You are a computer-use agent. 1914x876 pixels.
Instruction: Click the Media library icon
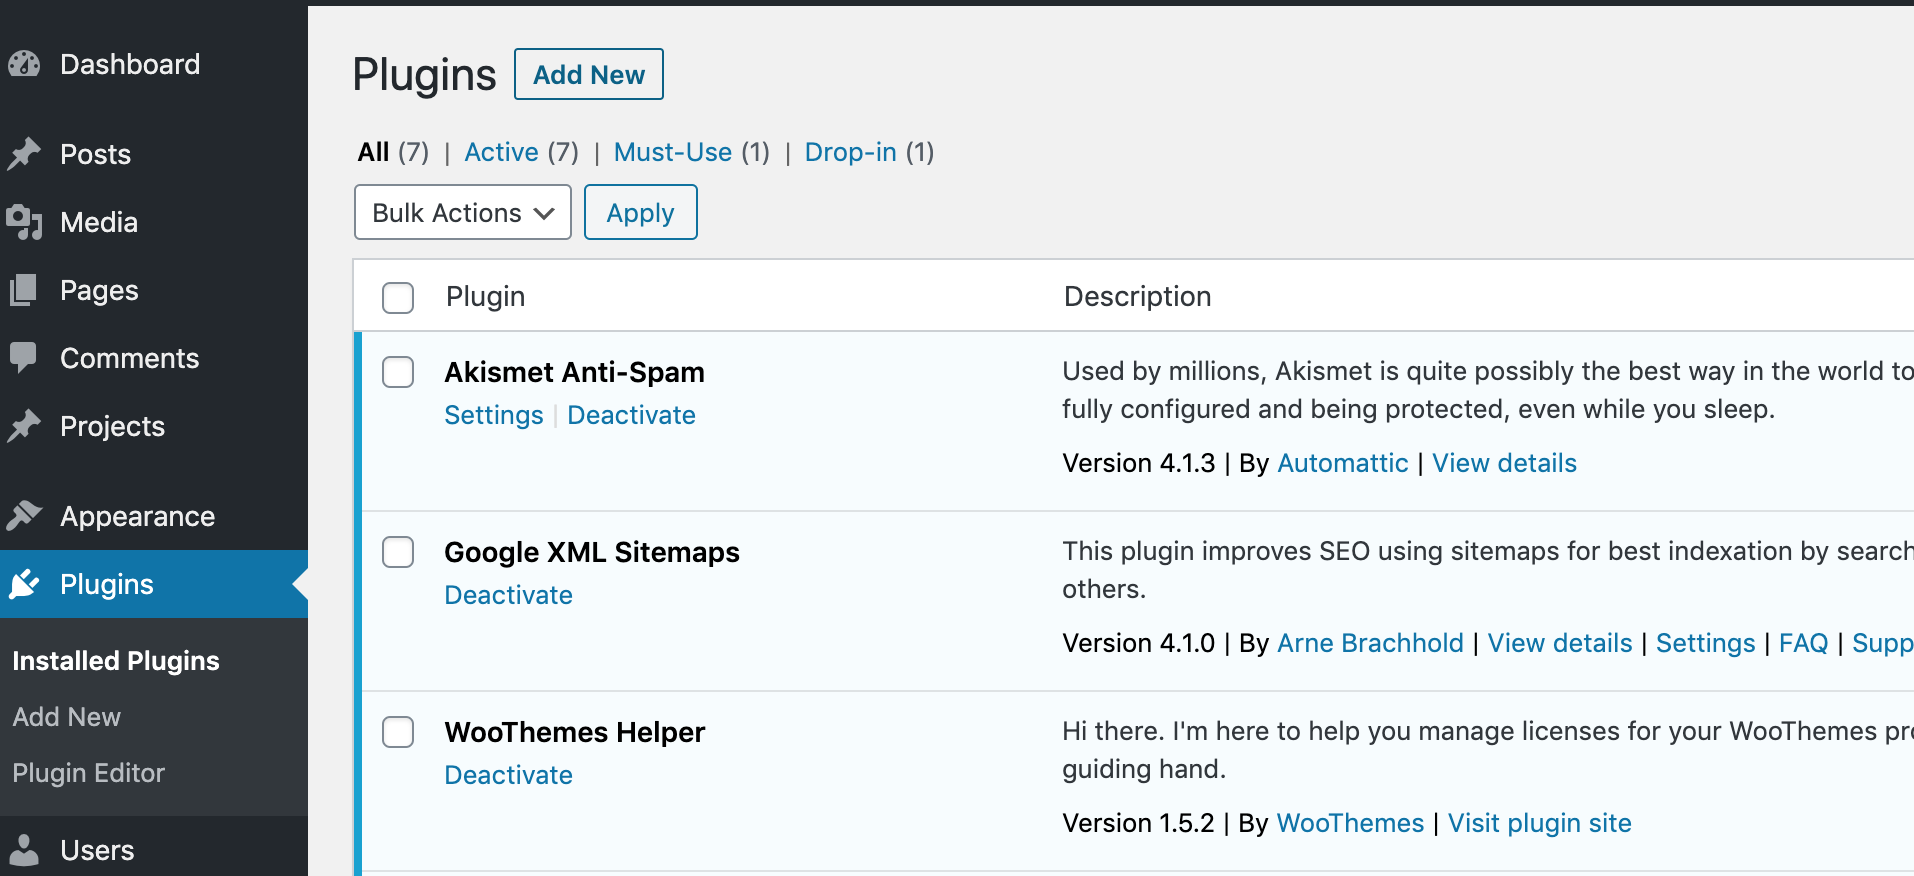24,222
